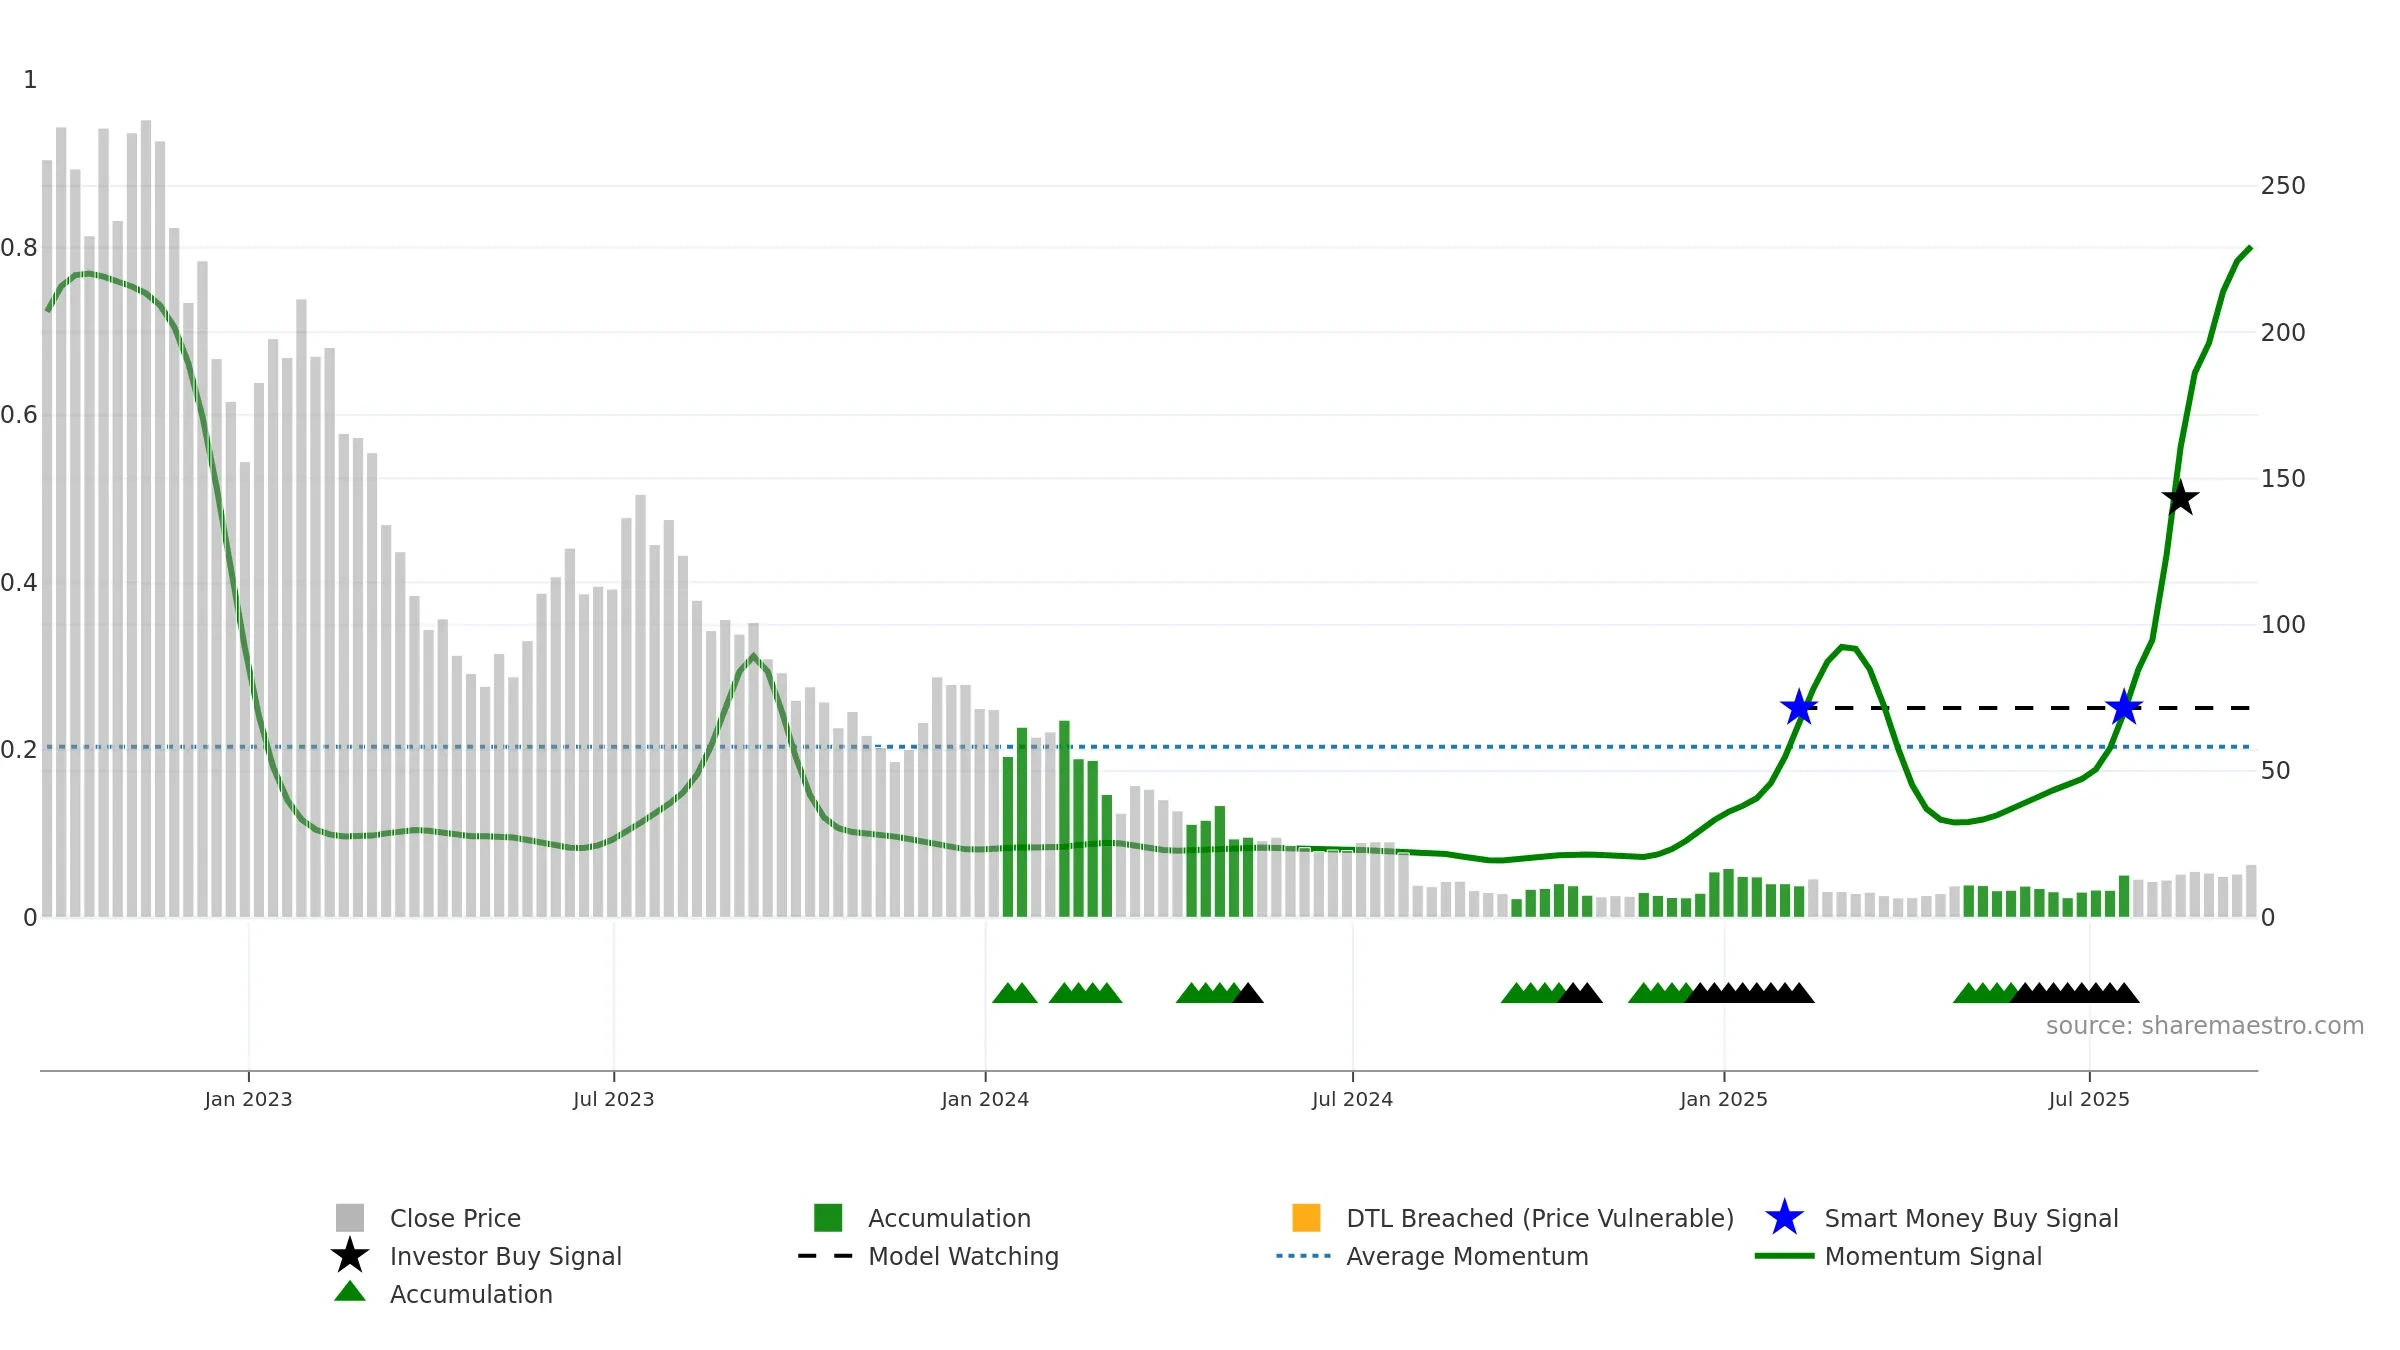Click the Jan 2025 axis label
Image resolution: width=2400 pixels, height=1350 pixels.
pos(1724,1100)
